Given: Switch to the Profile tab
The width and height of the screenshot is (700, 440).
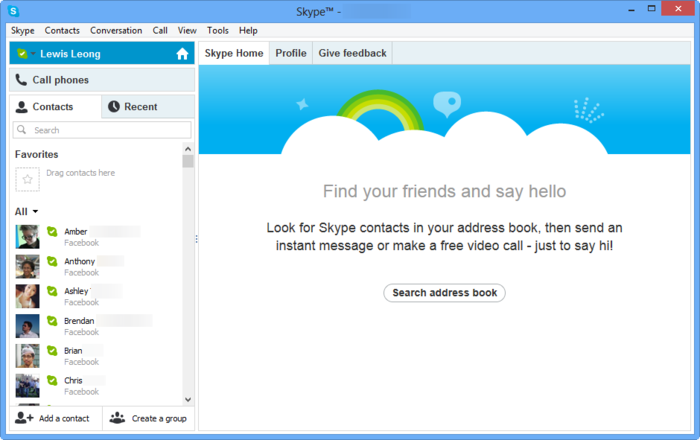Looking at the screenshot, I should pos(291,53).
